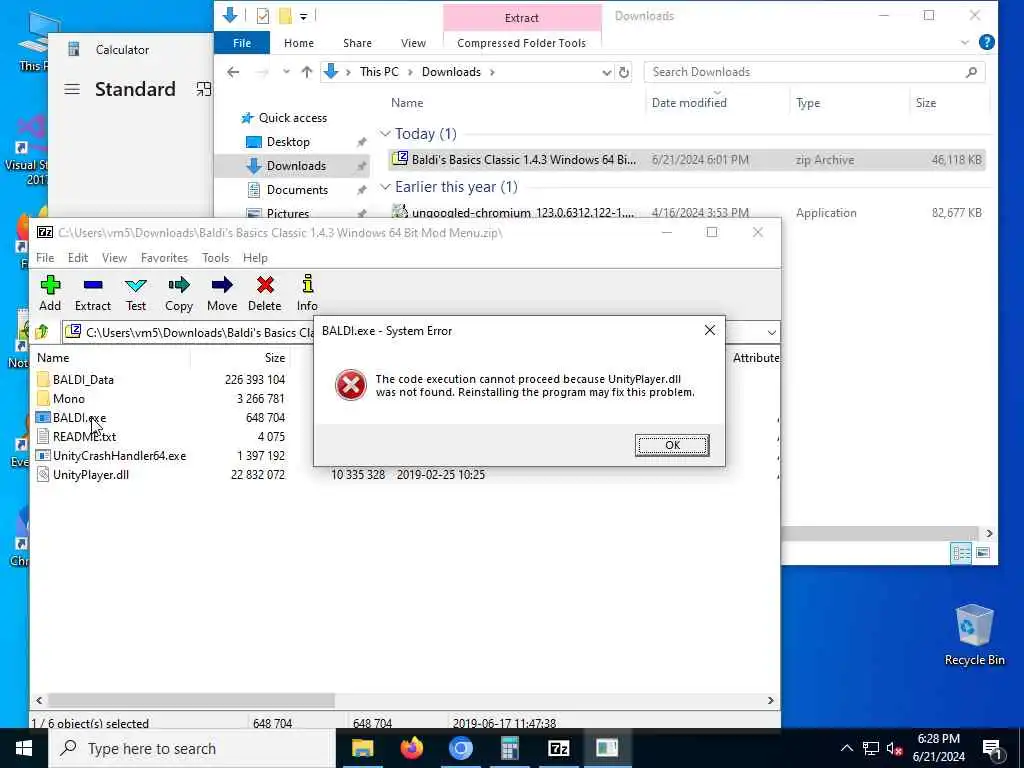This screenshot has height=768, width=1024.
Task: Refresh the Downloads folder in Explorer
Action: (x=624, y=72)
